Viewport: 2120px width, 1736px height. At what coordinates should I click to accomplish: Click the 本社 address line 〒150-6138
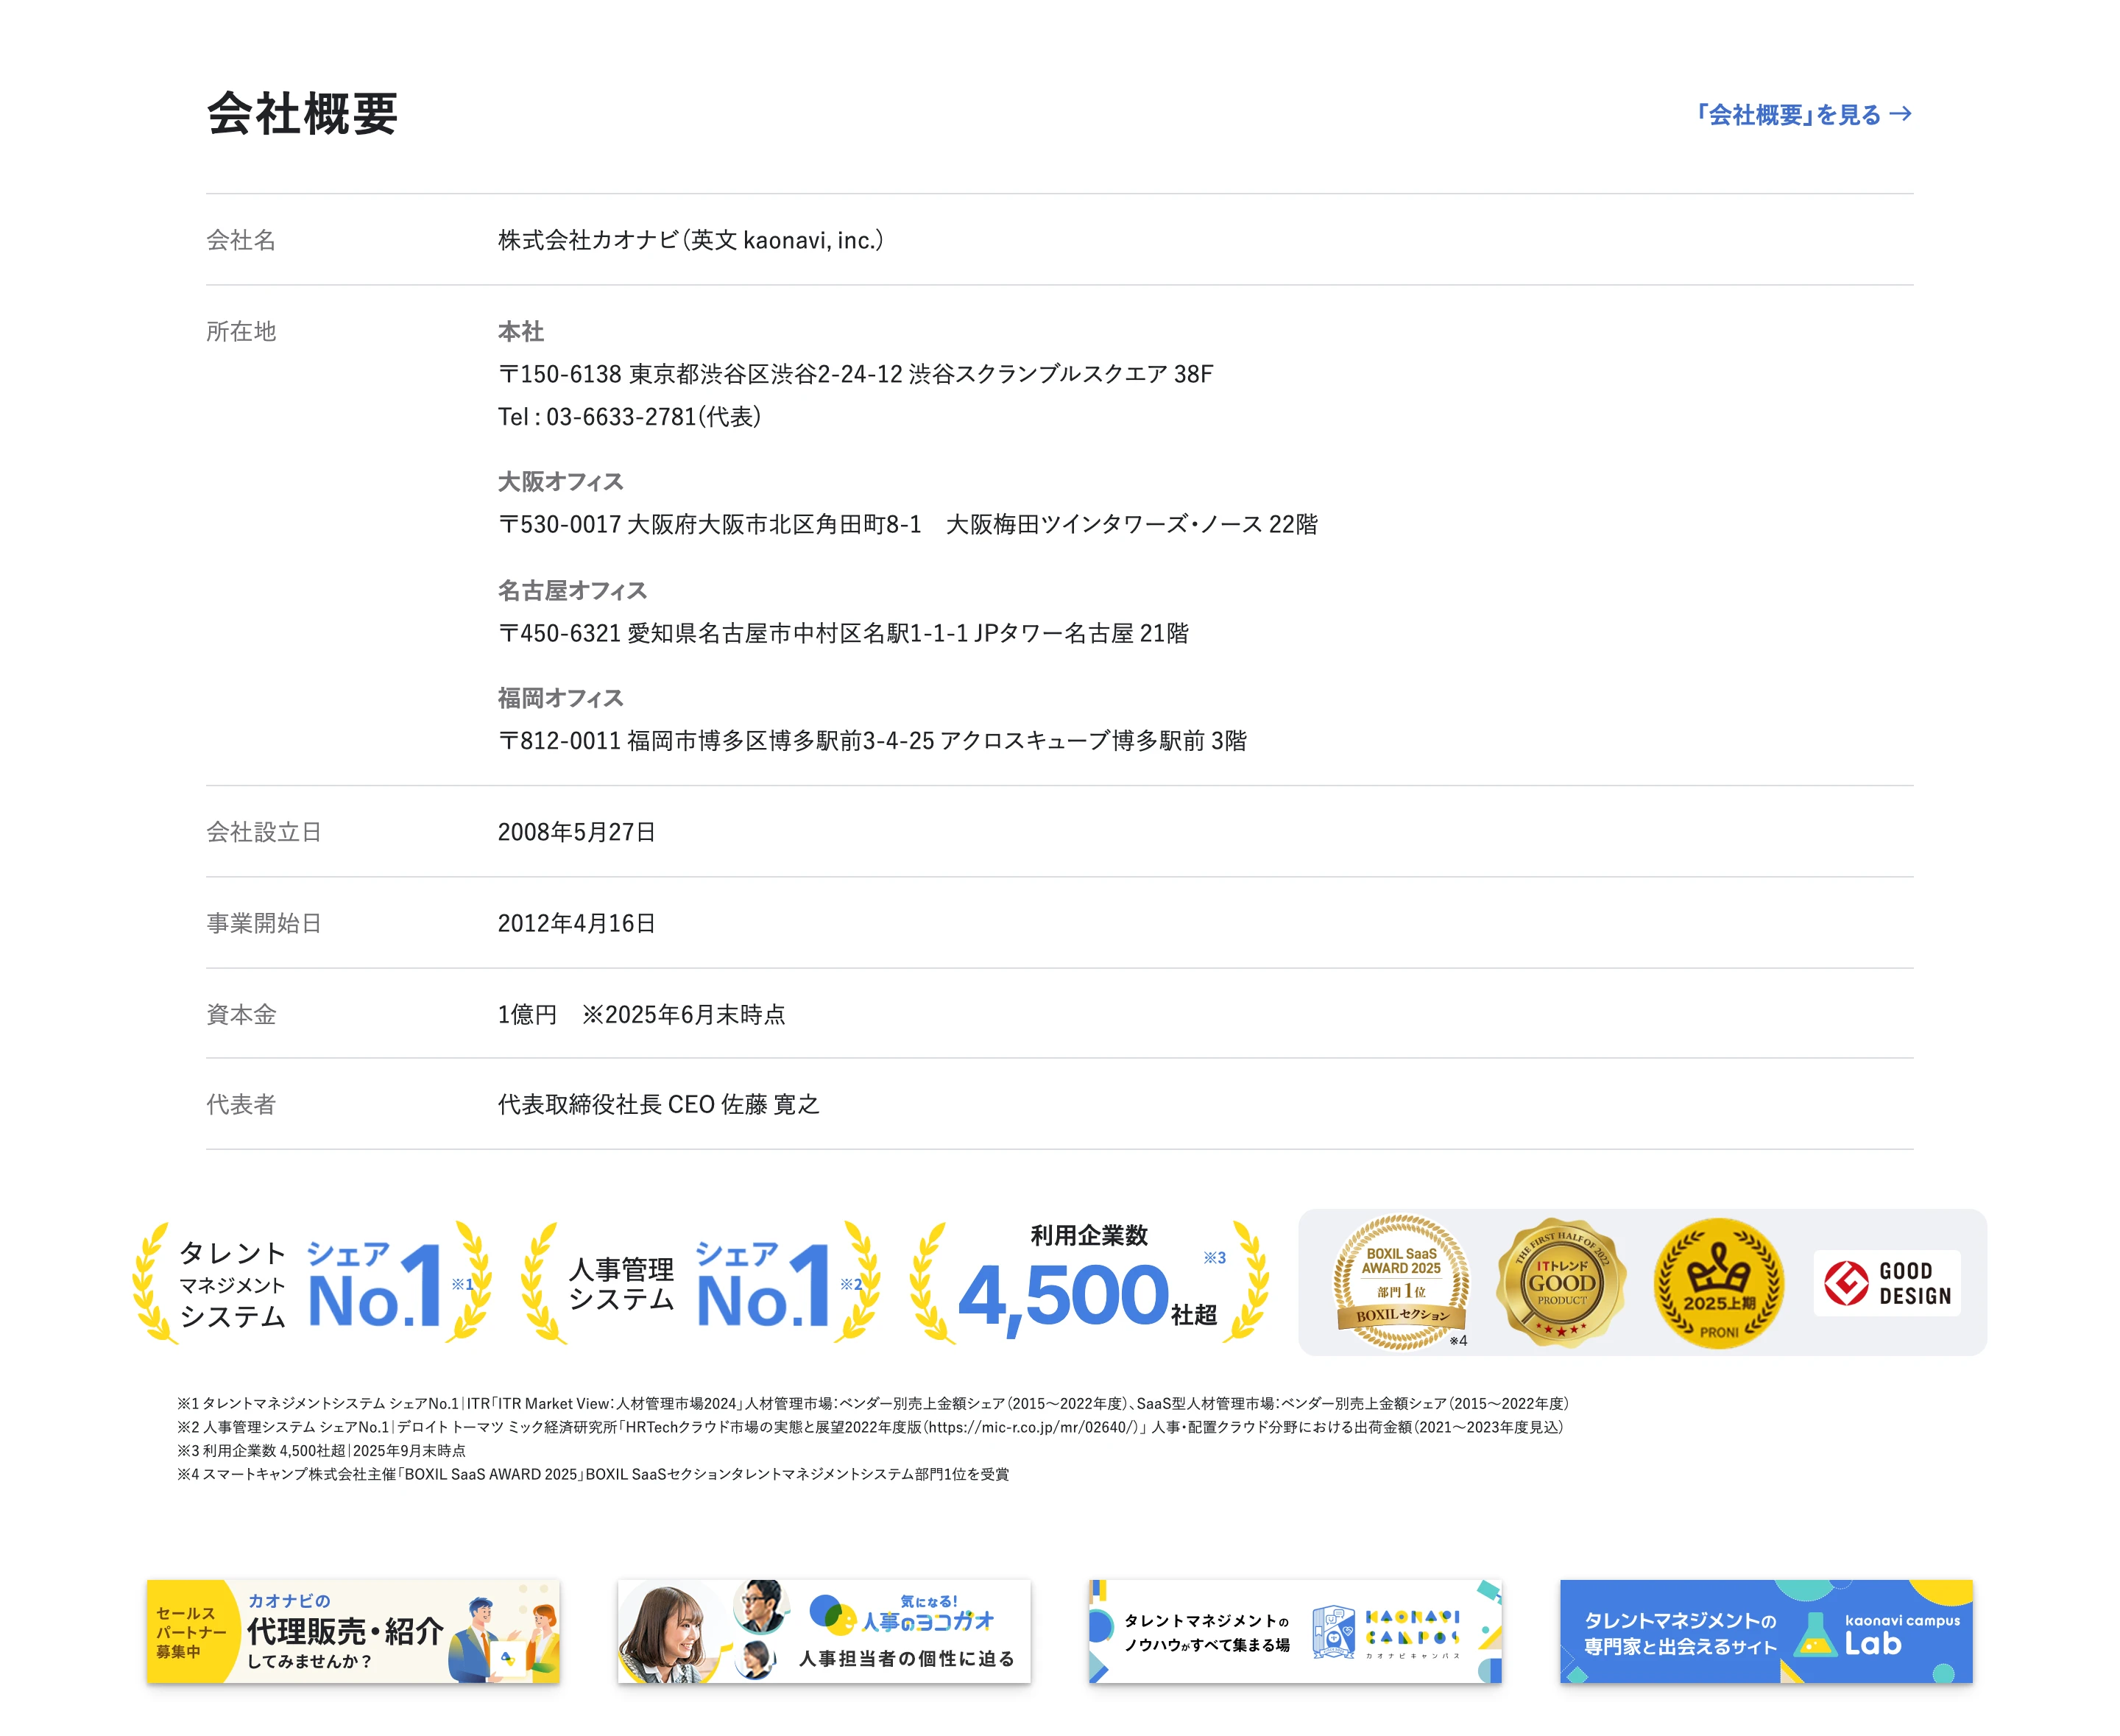pyautogui.click(x=855, y=374)
